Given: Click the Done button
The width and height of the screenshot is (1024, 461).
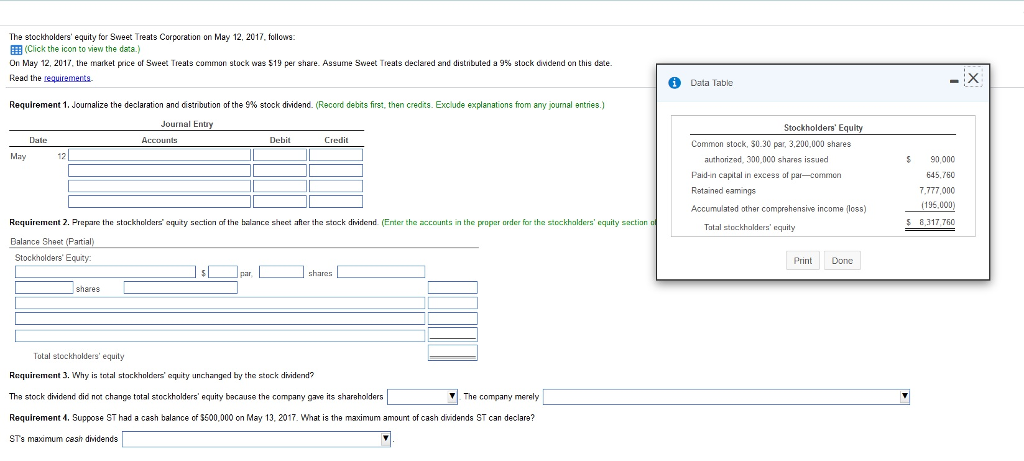Looking at the screenshot, I should pyautogui.click(x=842, y=261).
